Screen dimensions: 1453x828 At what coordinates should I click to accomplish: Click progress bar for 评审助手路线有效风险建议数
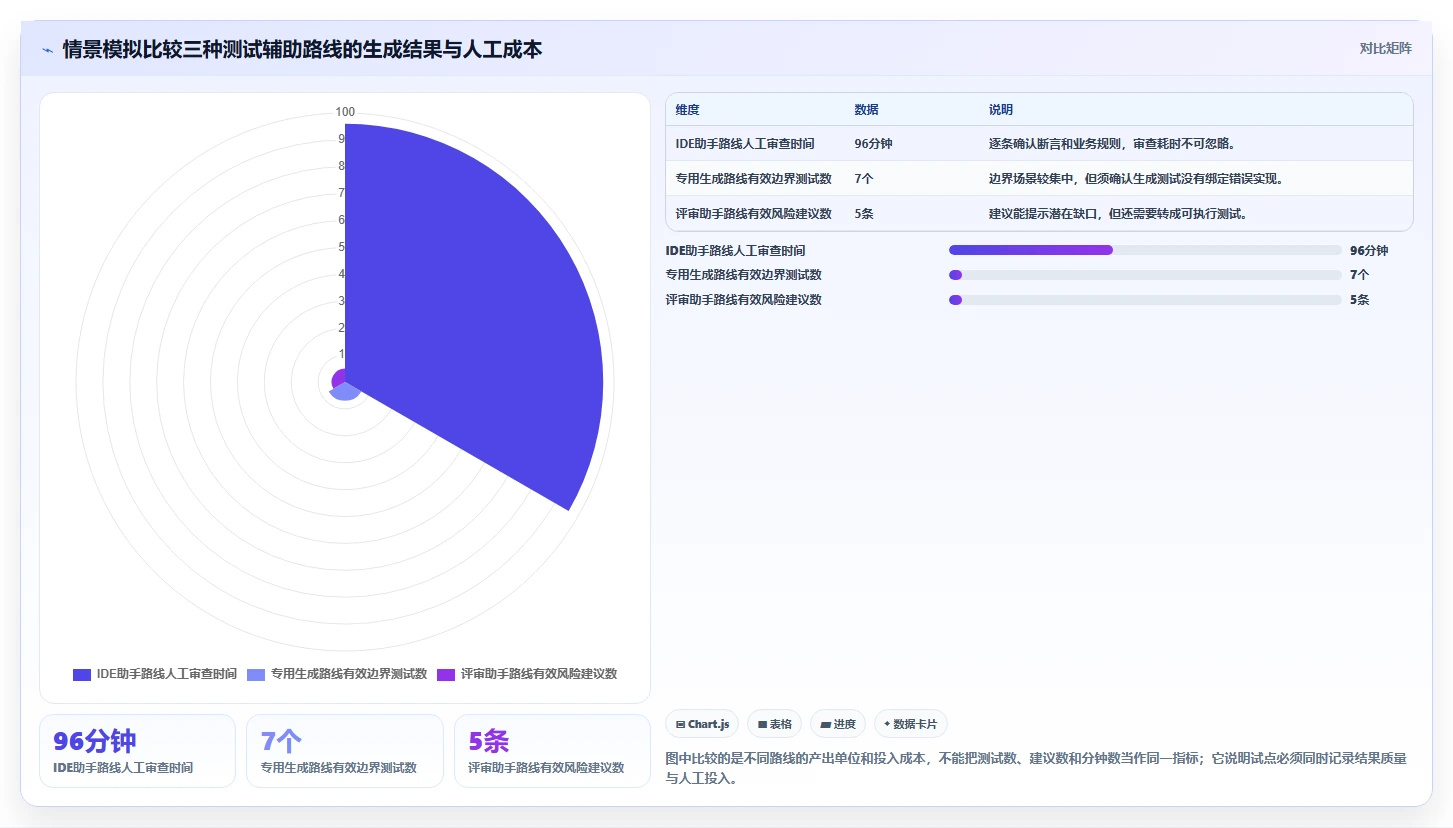[x=1145, y=300]
